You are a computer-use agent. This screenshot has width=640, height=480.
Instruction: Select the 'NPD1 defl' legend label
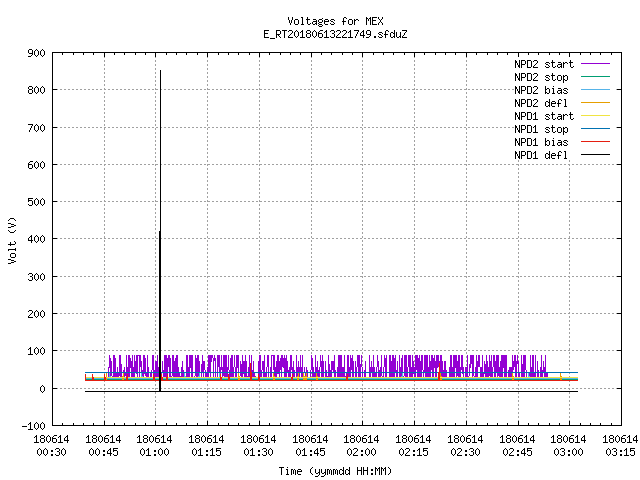(x=541, y=155)
